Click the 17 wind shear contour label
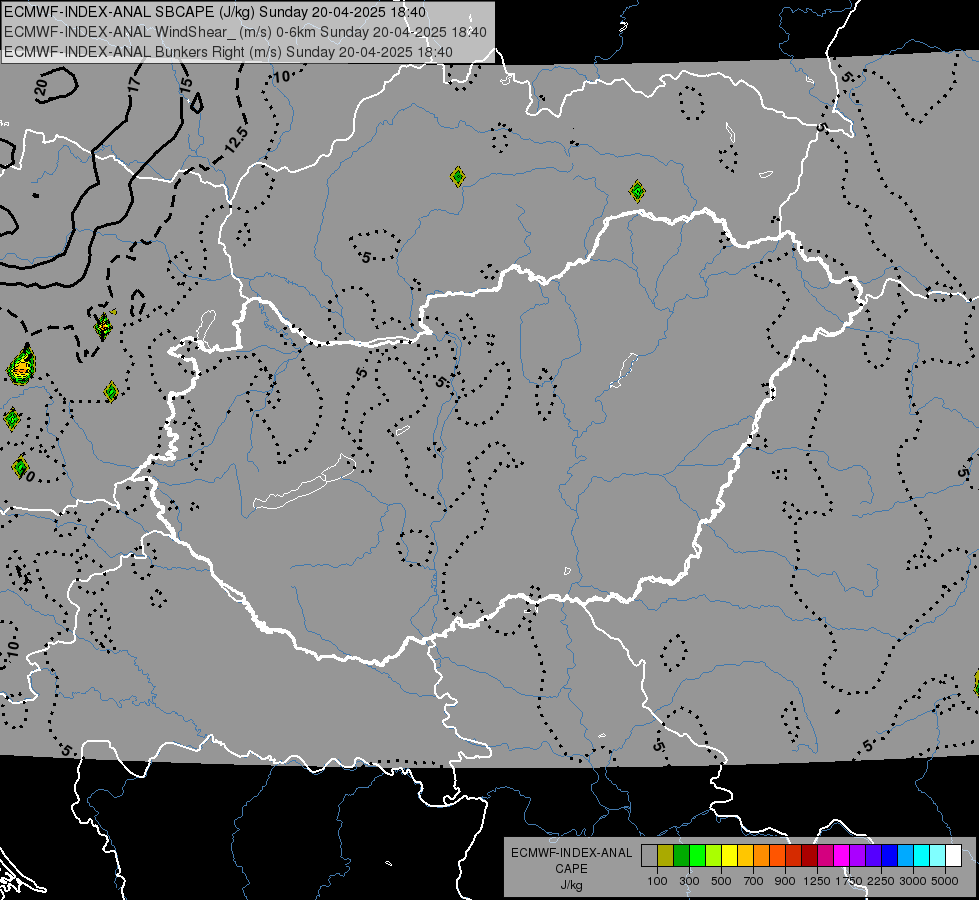The width and height of the screenshot is (979, 900). 134,84
